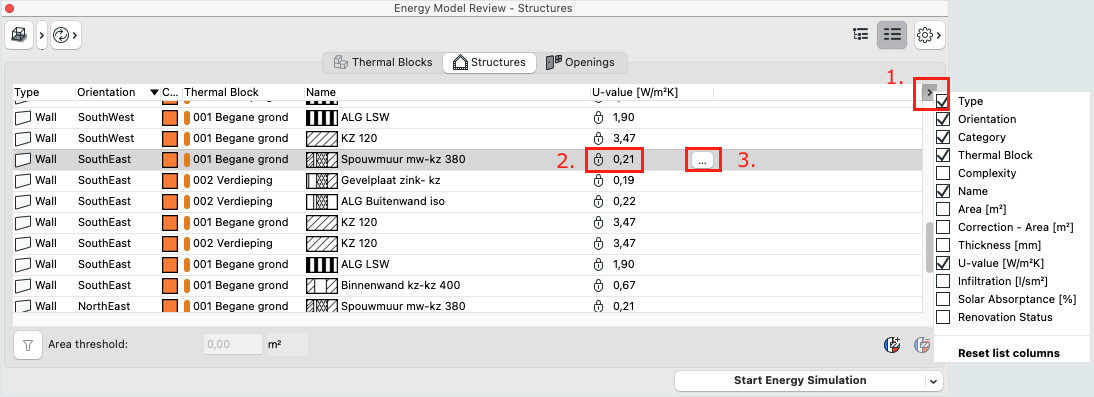Uncheck the Thermal Block column checkbox
The image size is (1094, 397).
[943, 155]
